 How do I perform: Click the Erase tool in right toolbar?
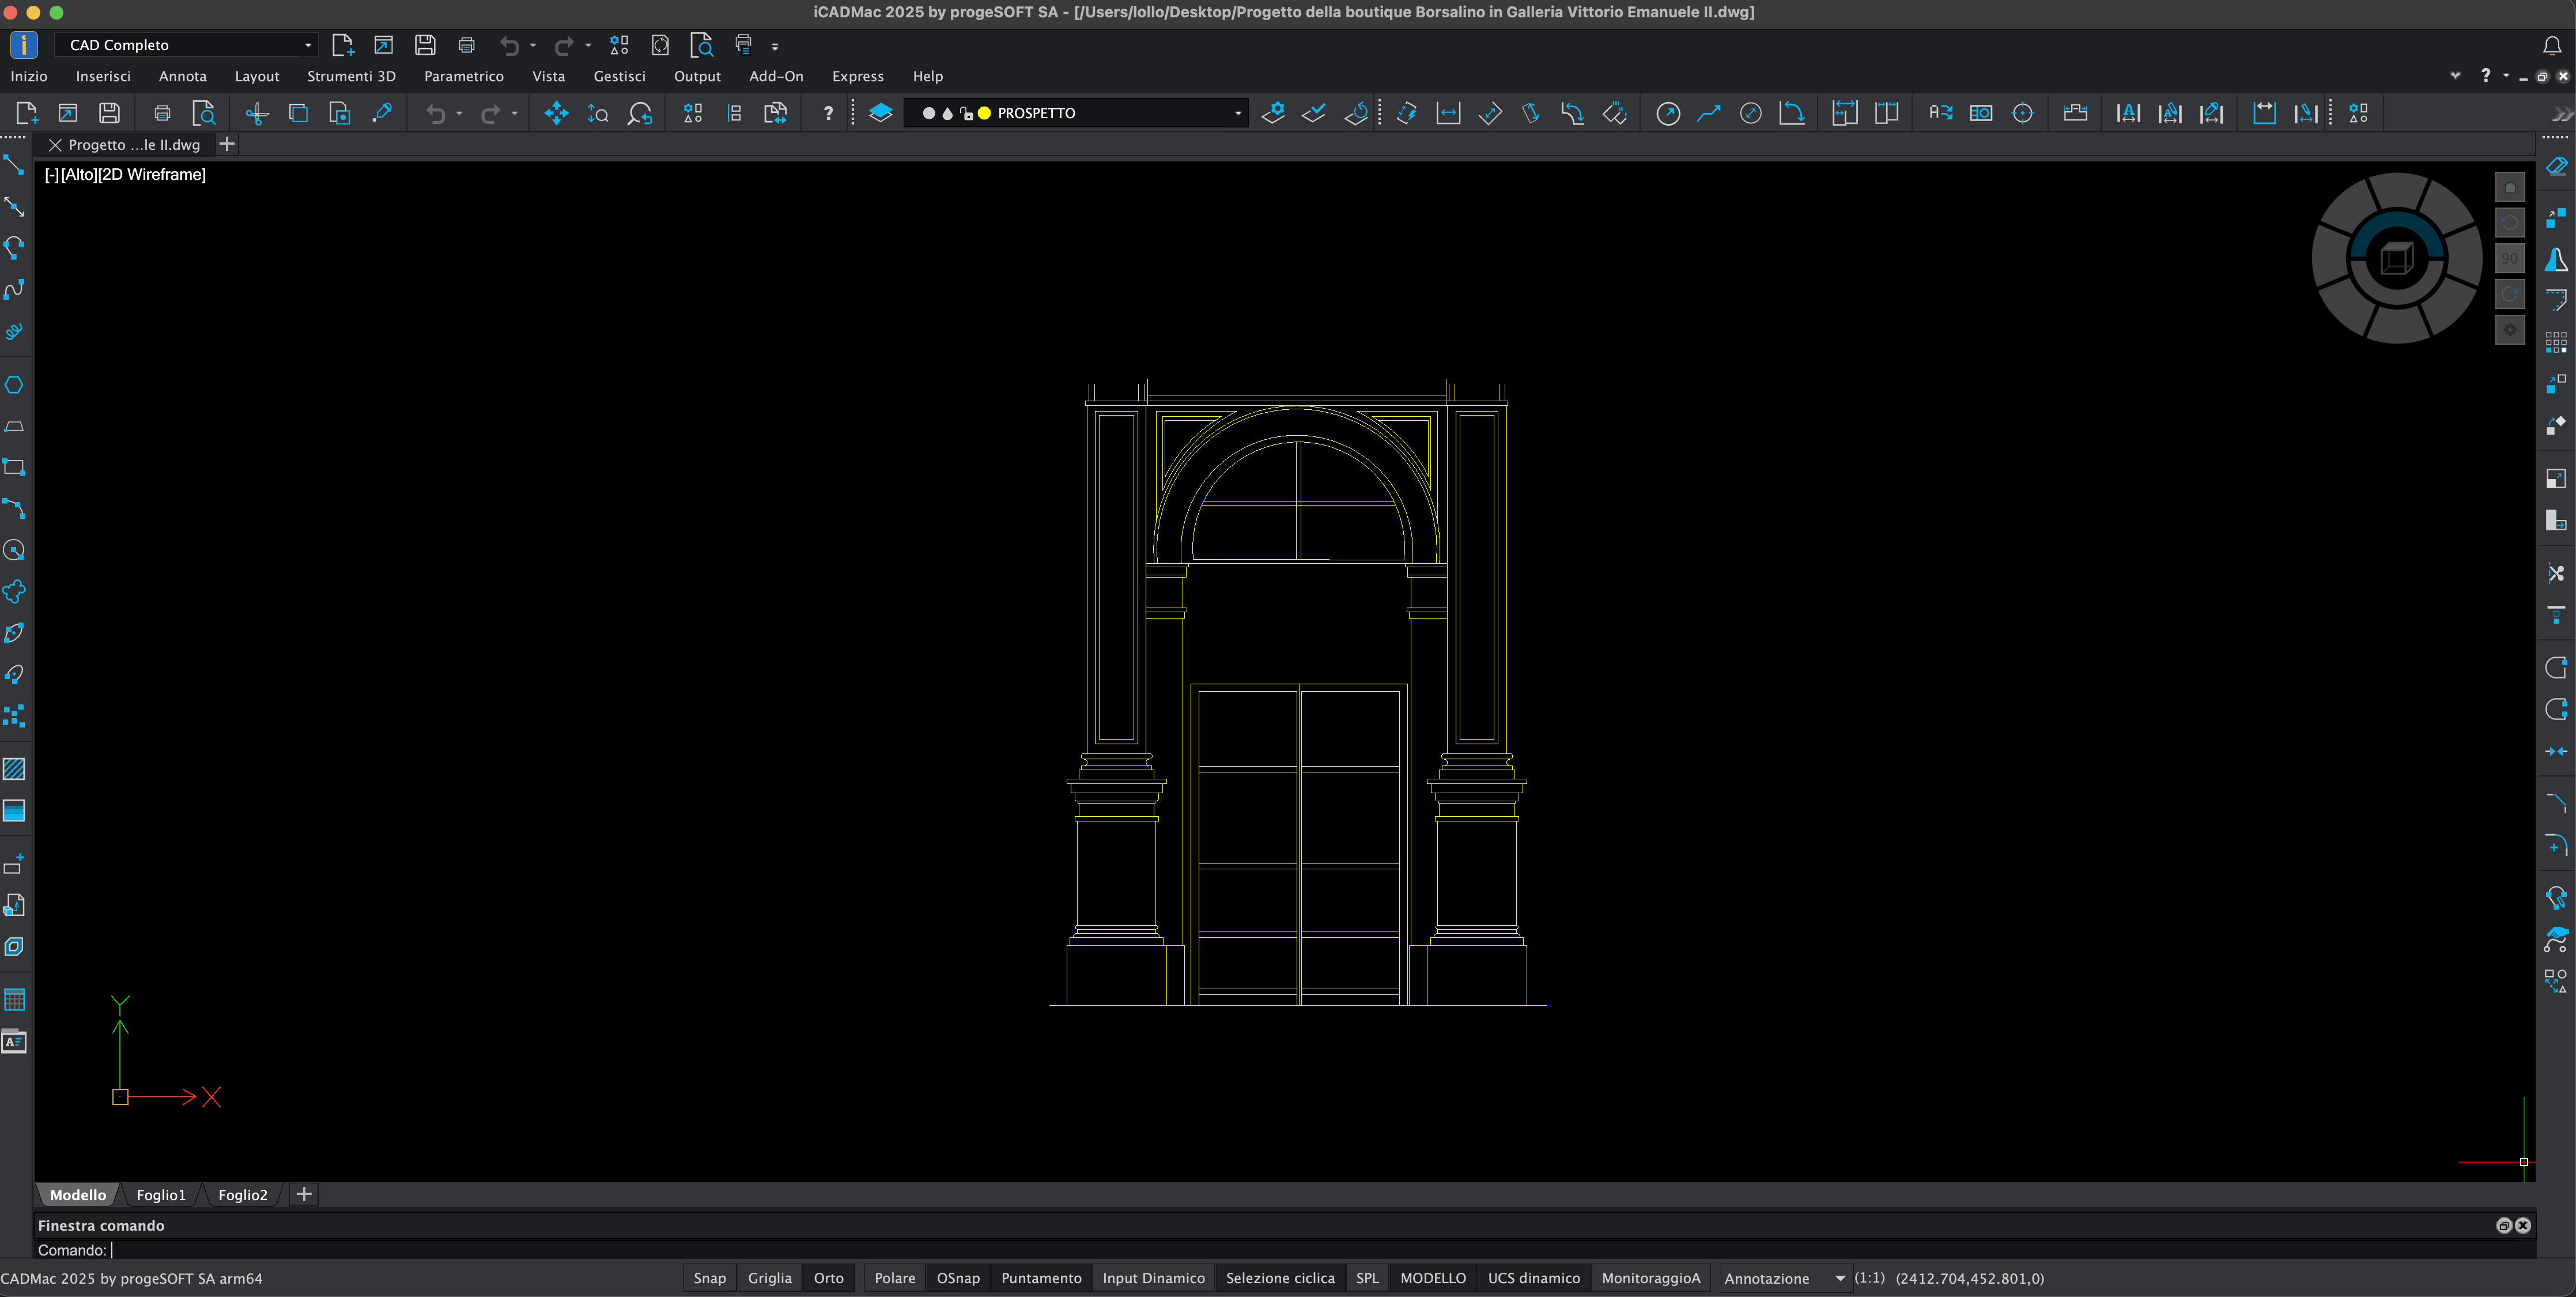click(2556, 166)
